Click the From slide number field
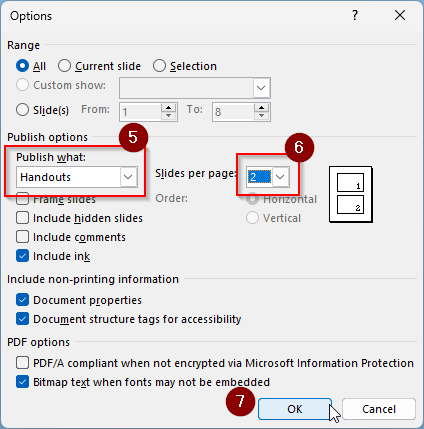 pos(140,112)
